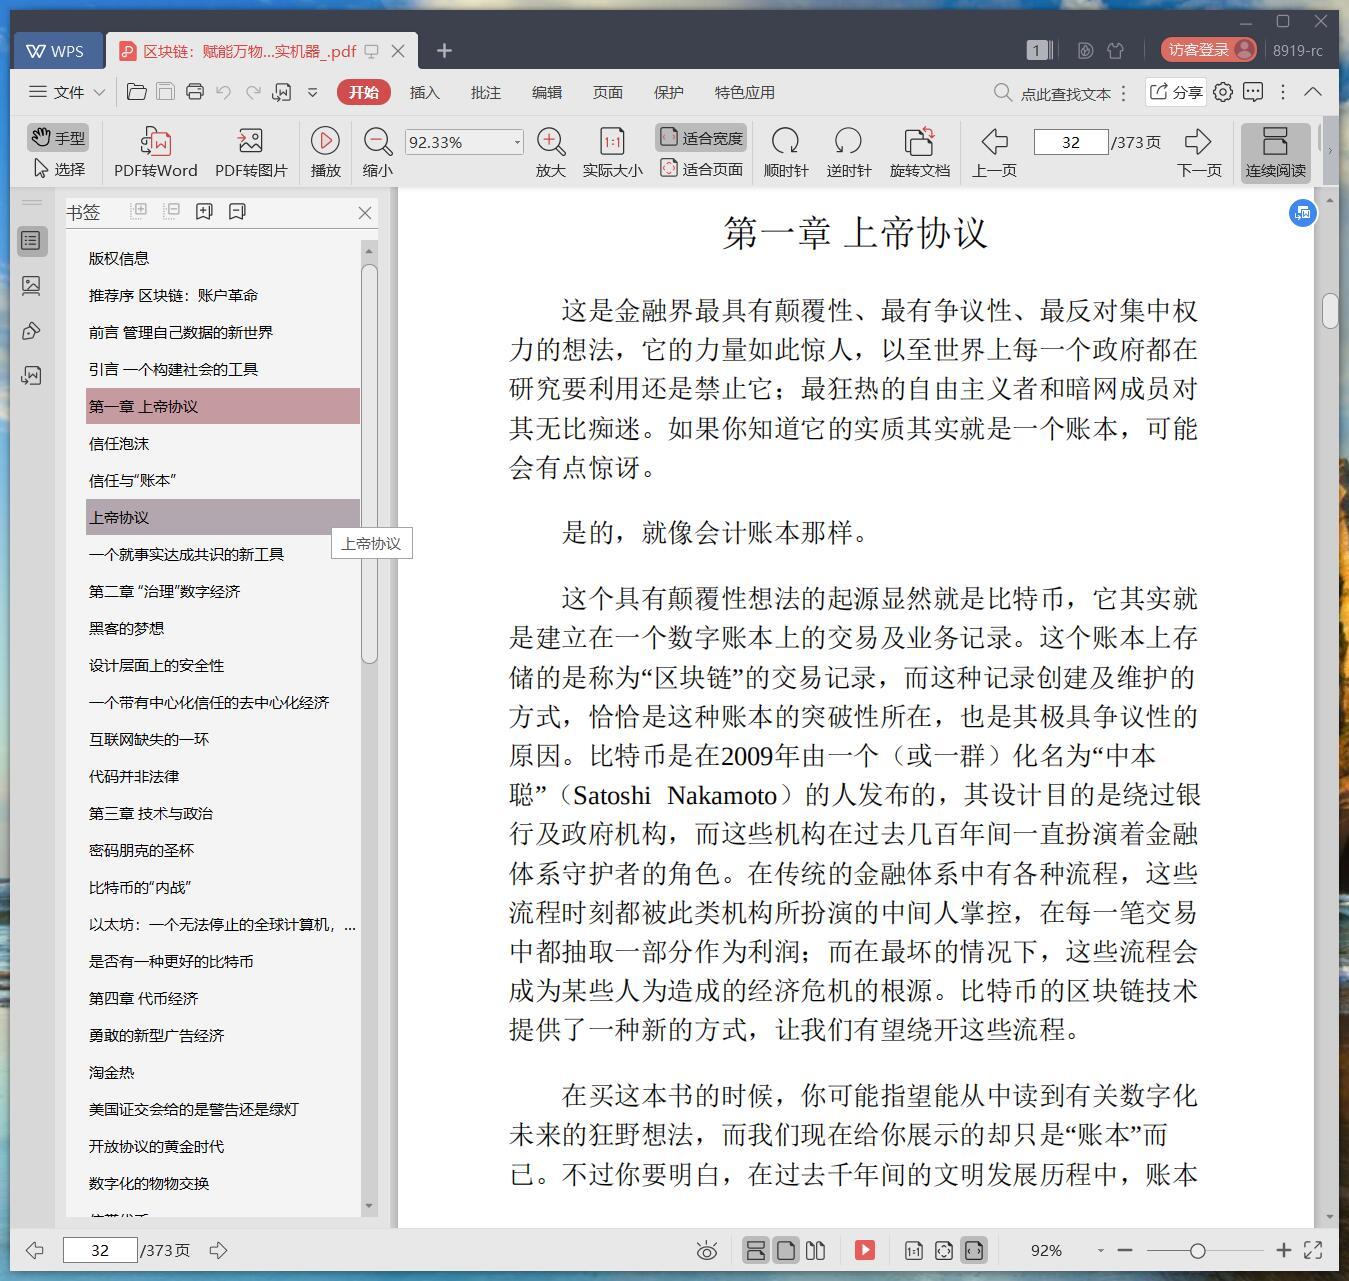Show the thumbnails sidebar panel
1349x1281 pixels.
click(31, 286)
